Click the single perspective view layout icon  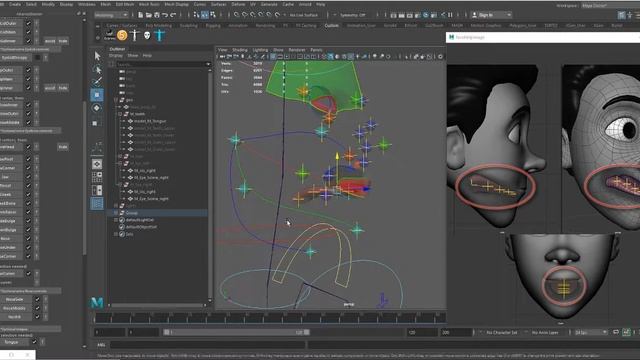(97, 164)
